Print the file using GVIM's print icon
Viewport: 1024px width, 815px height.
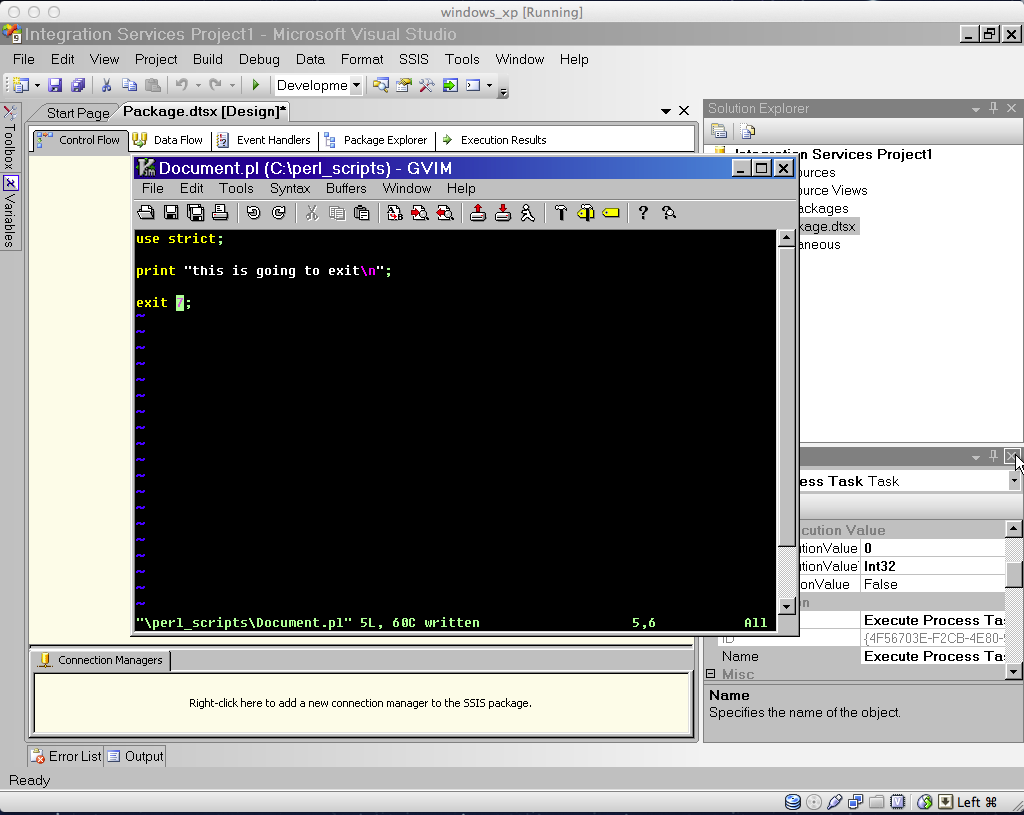pos(220,212)
